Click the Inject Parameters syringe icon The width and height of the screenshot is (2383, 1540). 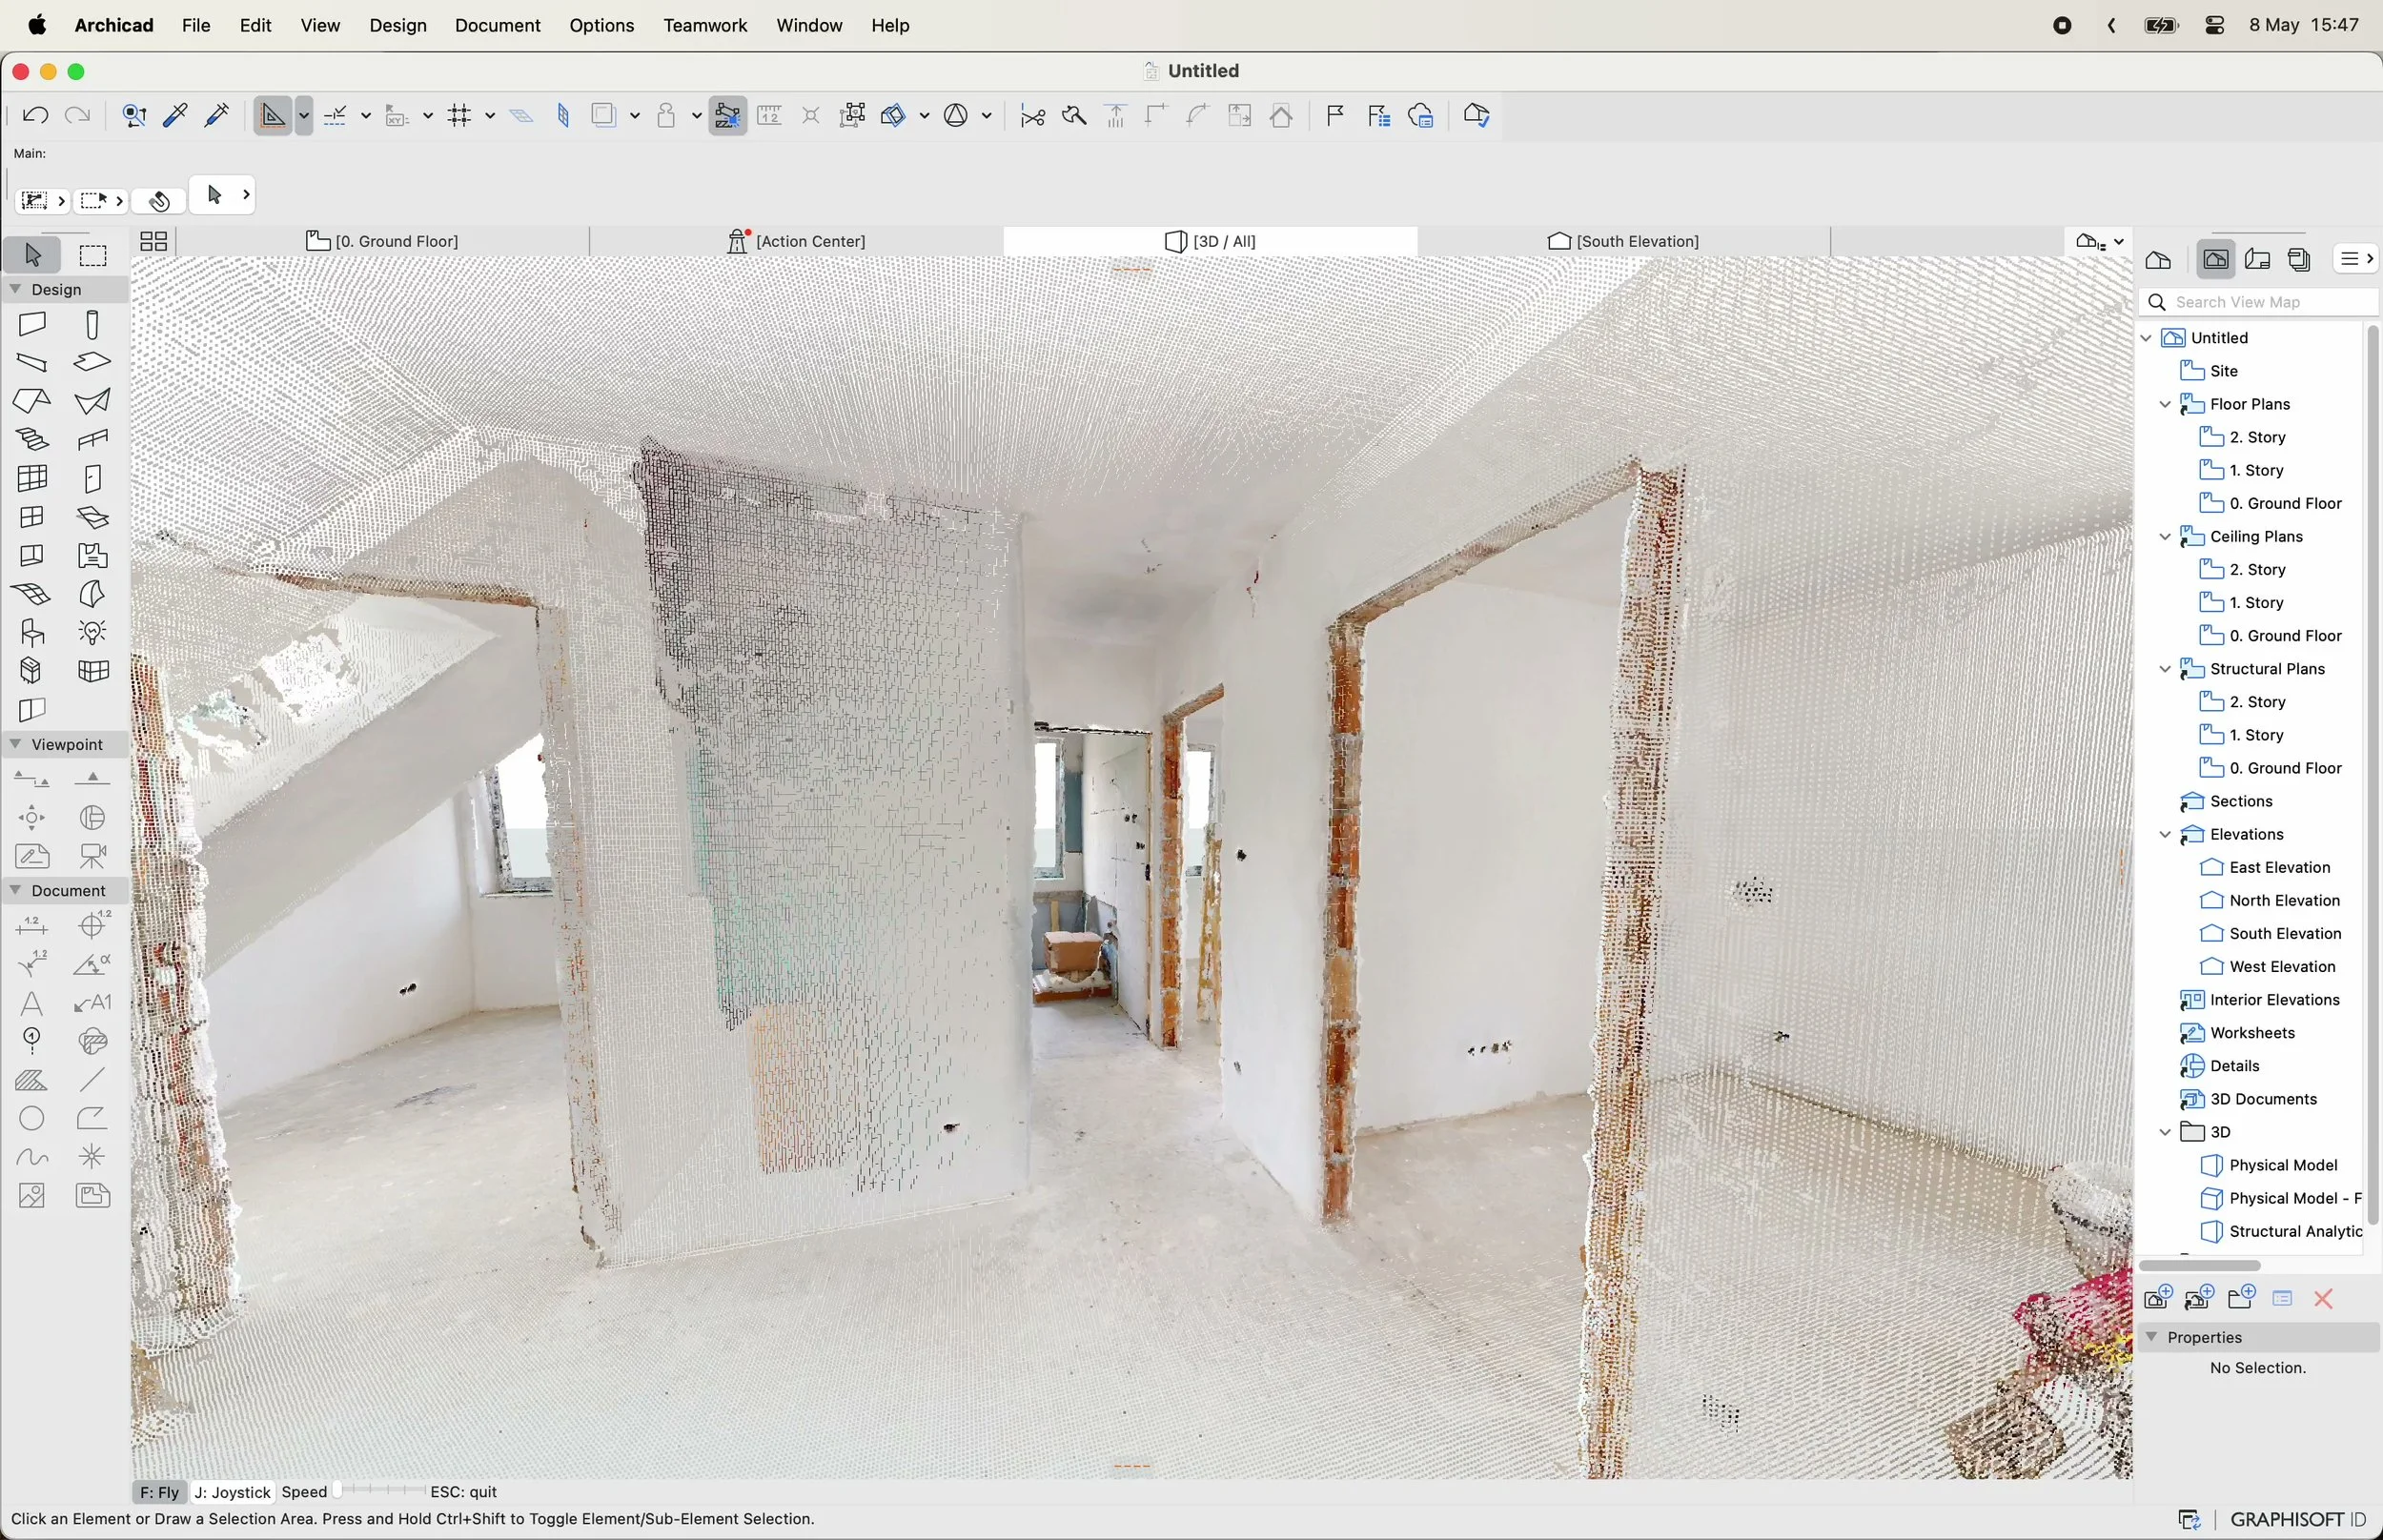[x=217, y=116]
